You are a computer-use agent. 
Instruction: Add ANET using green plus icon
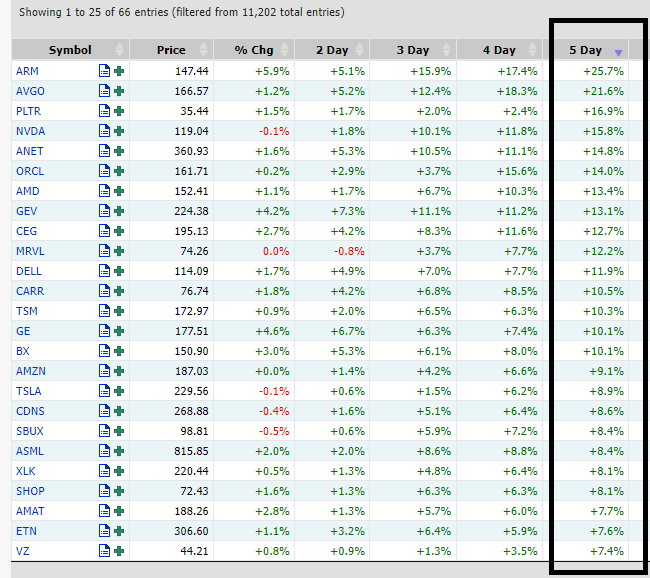click(x=119, y=151)
